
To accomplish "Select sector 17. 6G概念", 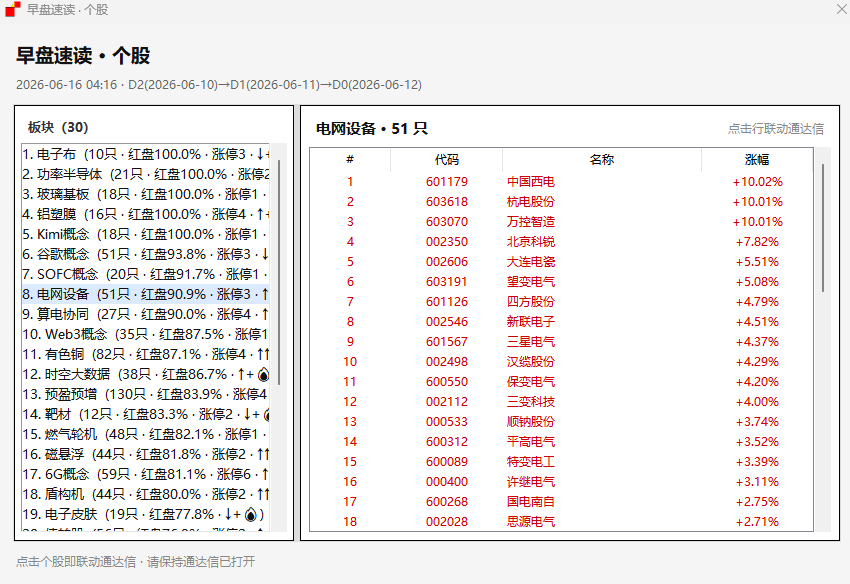I will tap(145, 475).
